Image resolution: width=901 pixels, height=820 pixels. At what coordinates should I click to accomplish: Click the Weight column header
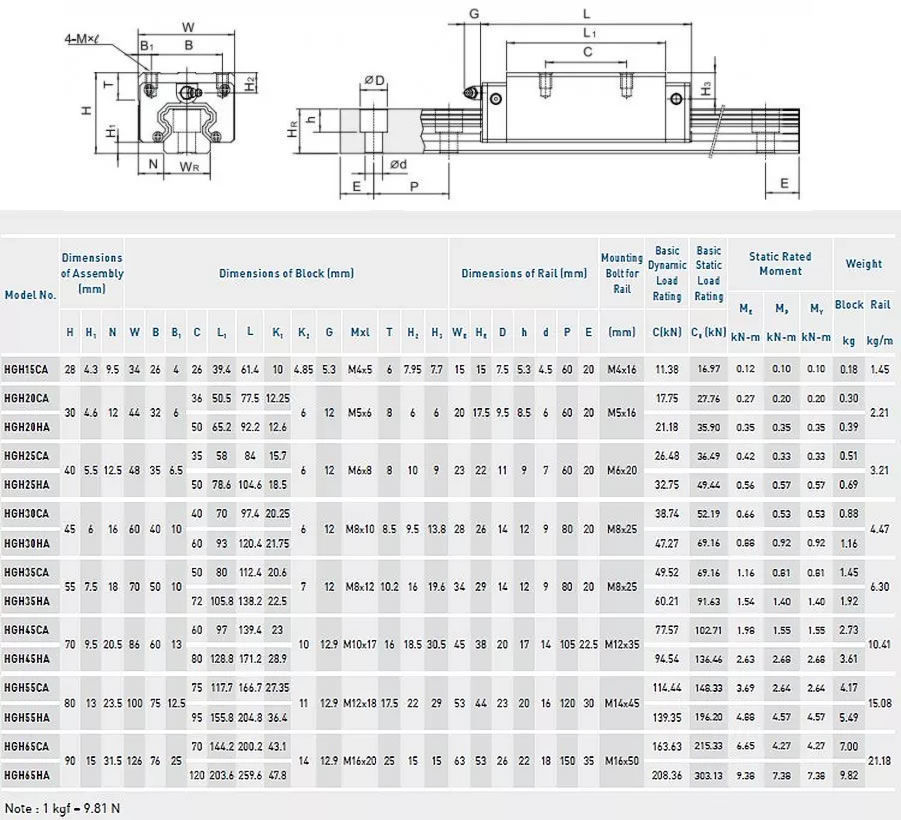coord(864,264)
